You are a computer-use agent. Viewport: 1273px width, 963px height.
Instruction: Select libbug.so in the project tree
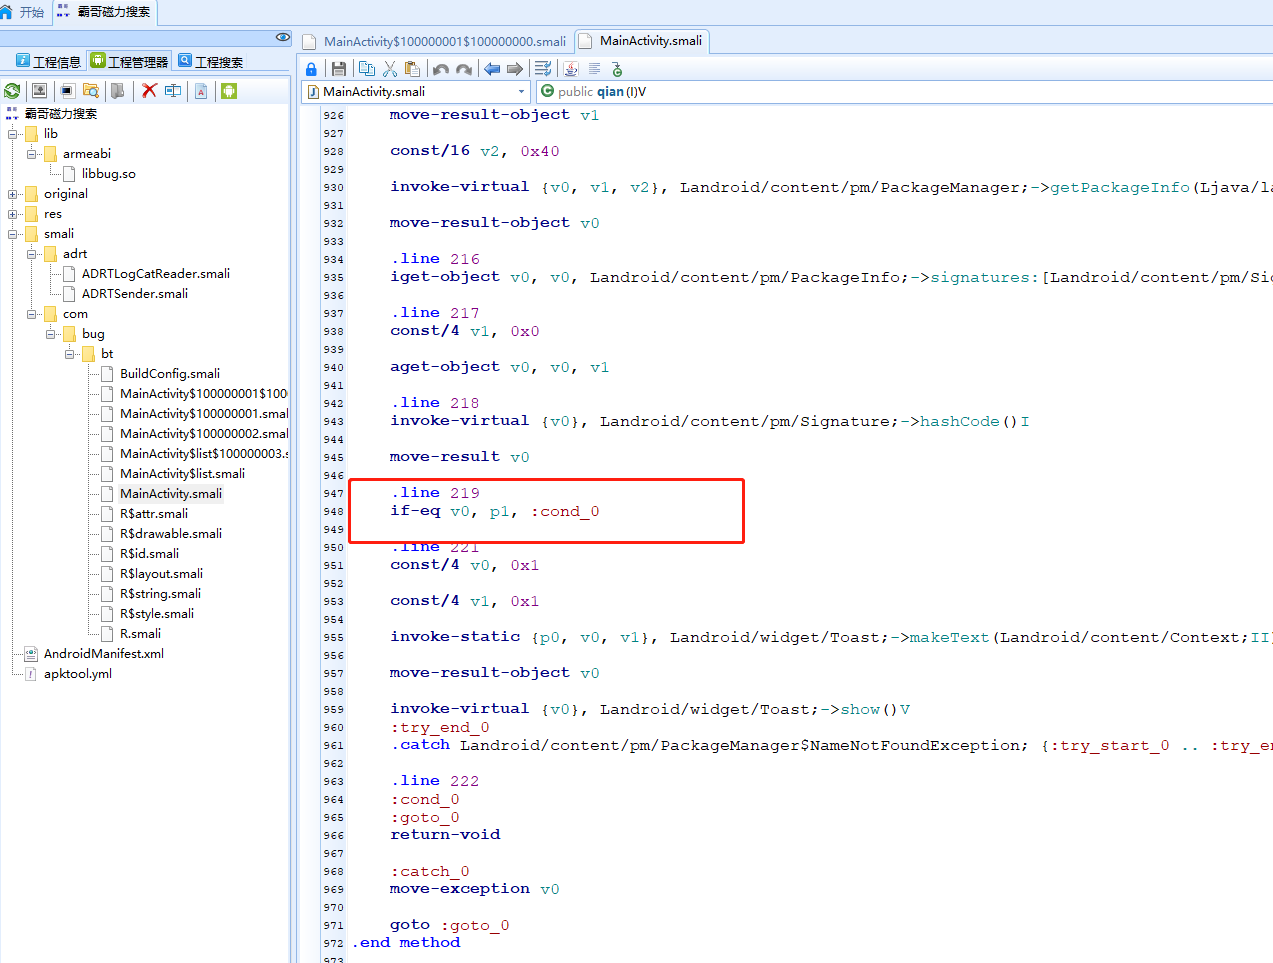pyautogui.click(x=108, y=174)
